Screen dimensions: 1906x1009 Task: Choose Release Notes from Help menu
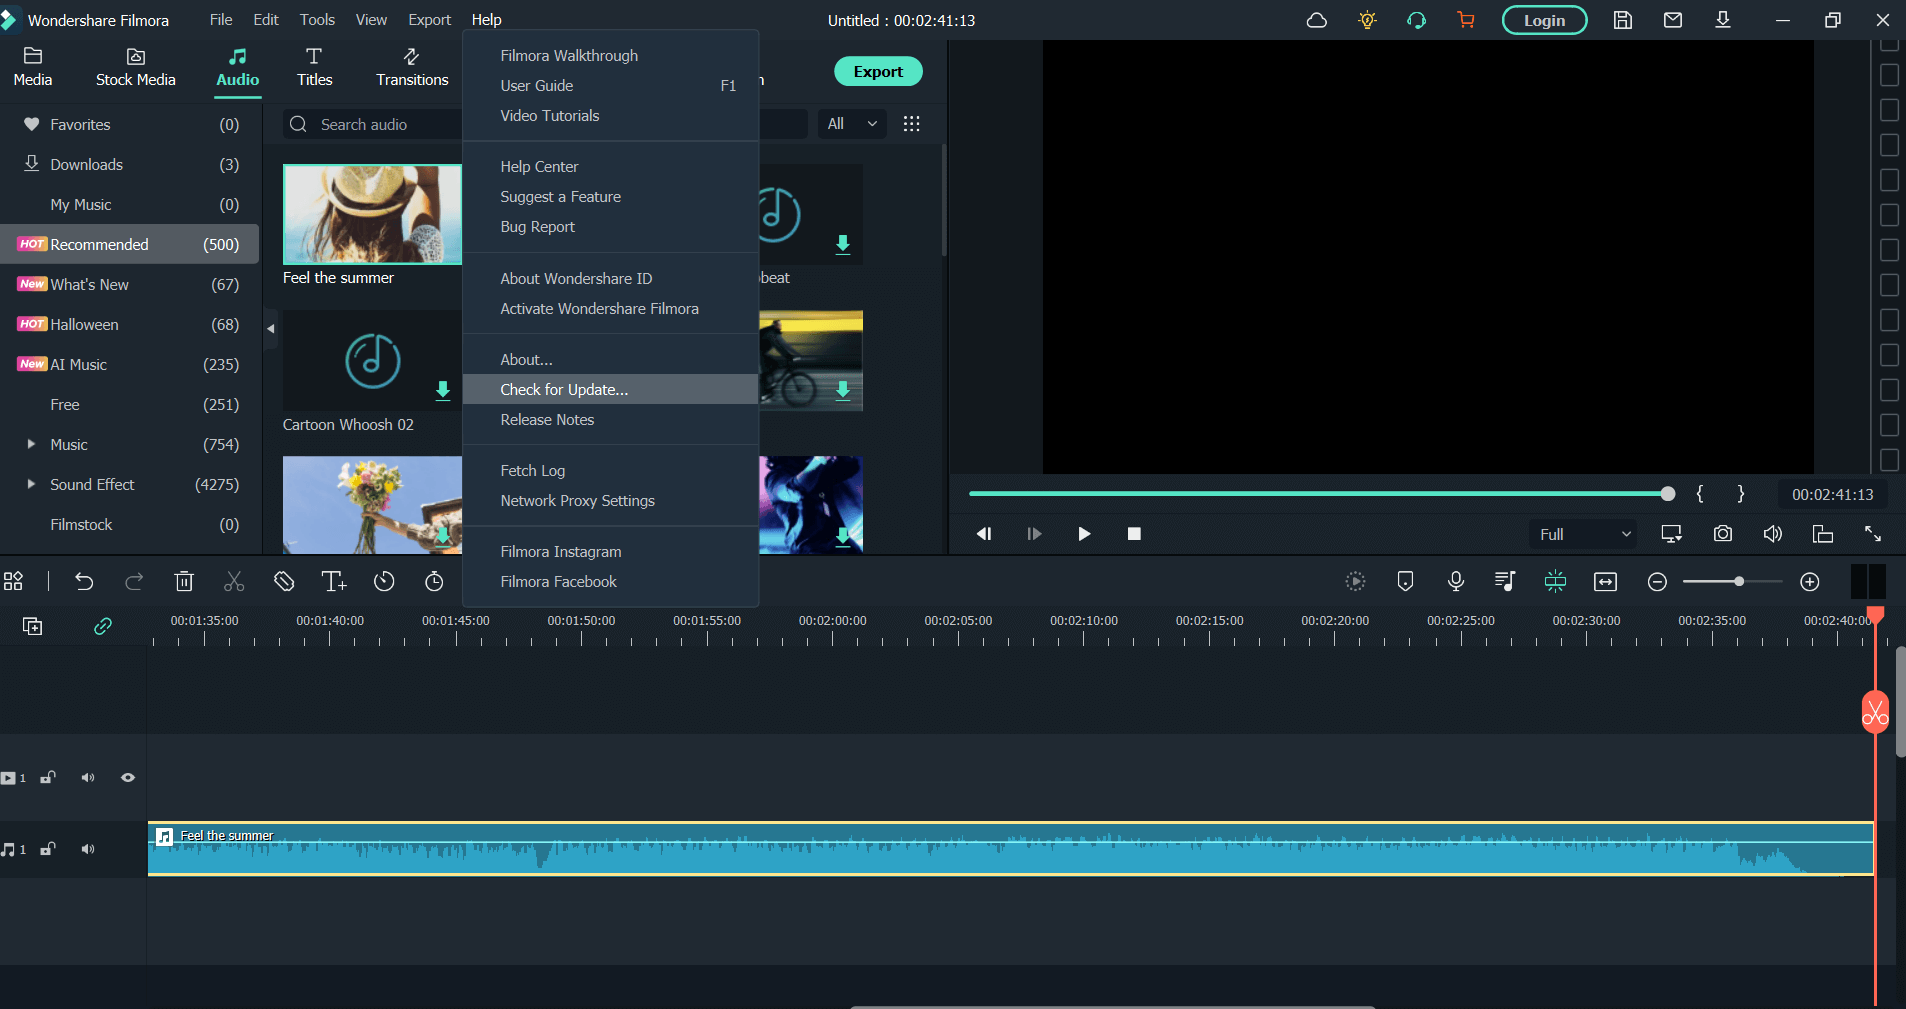[610, 420]
